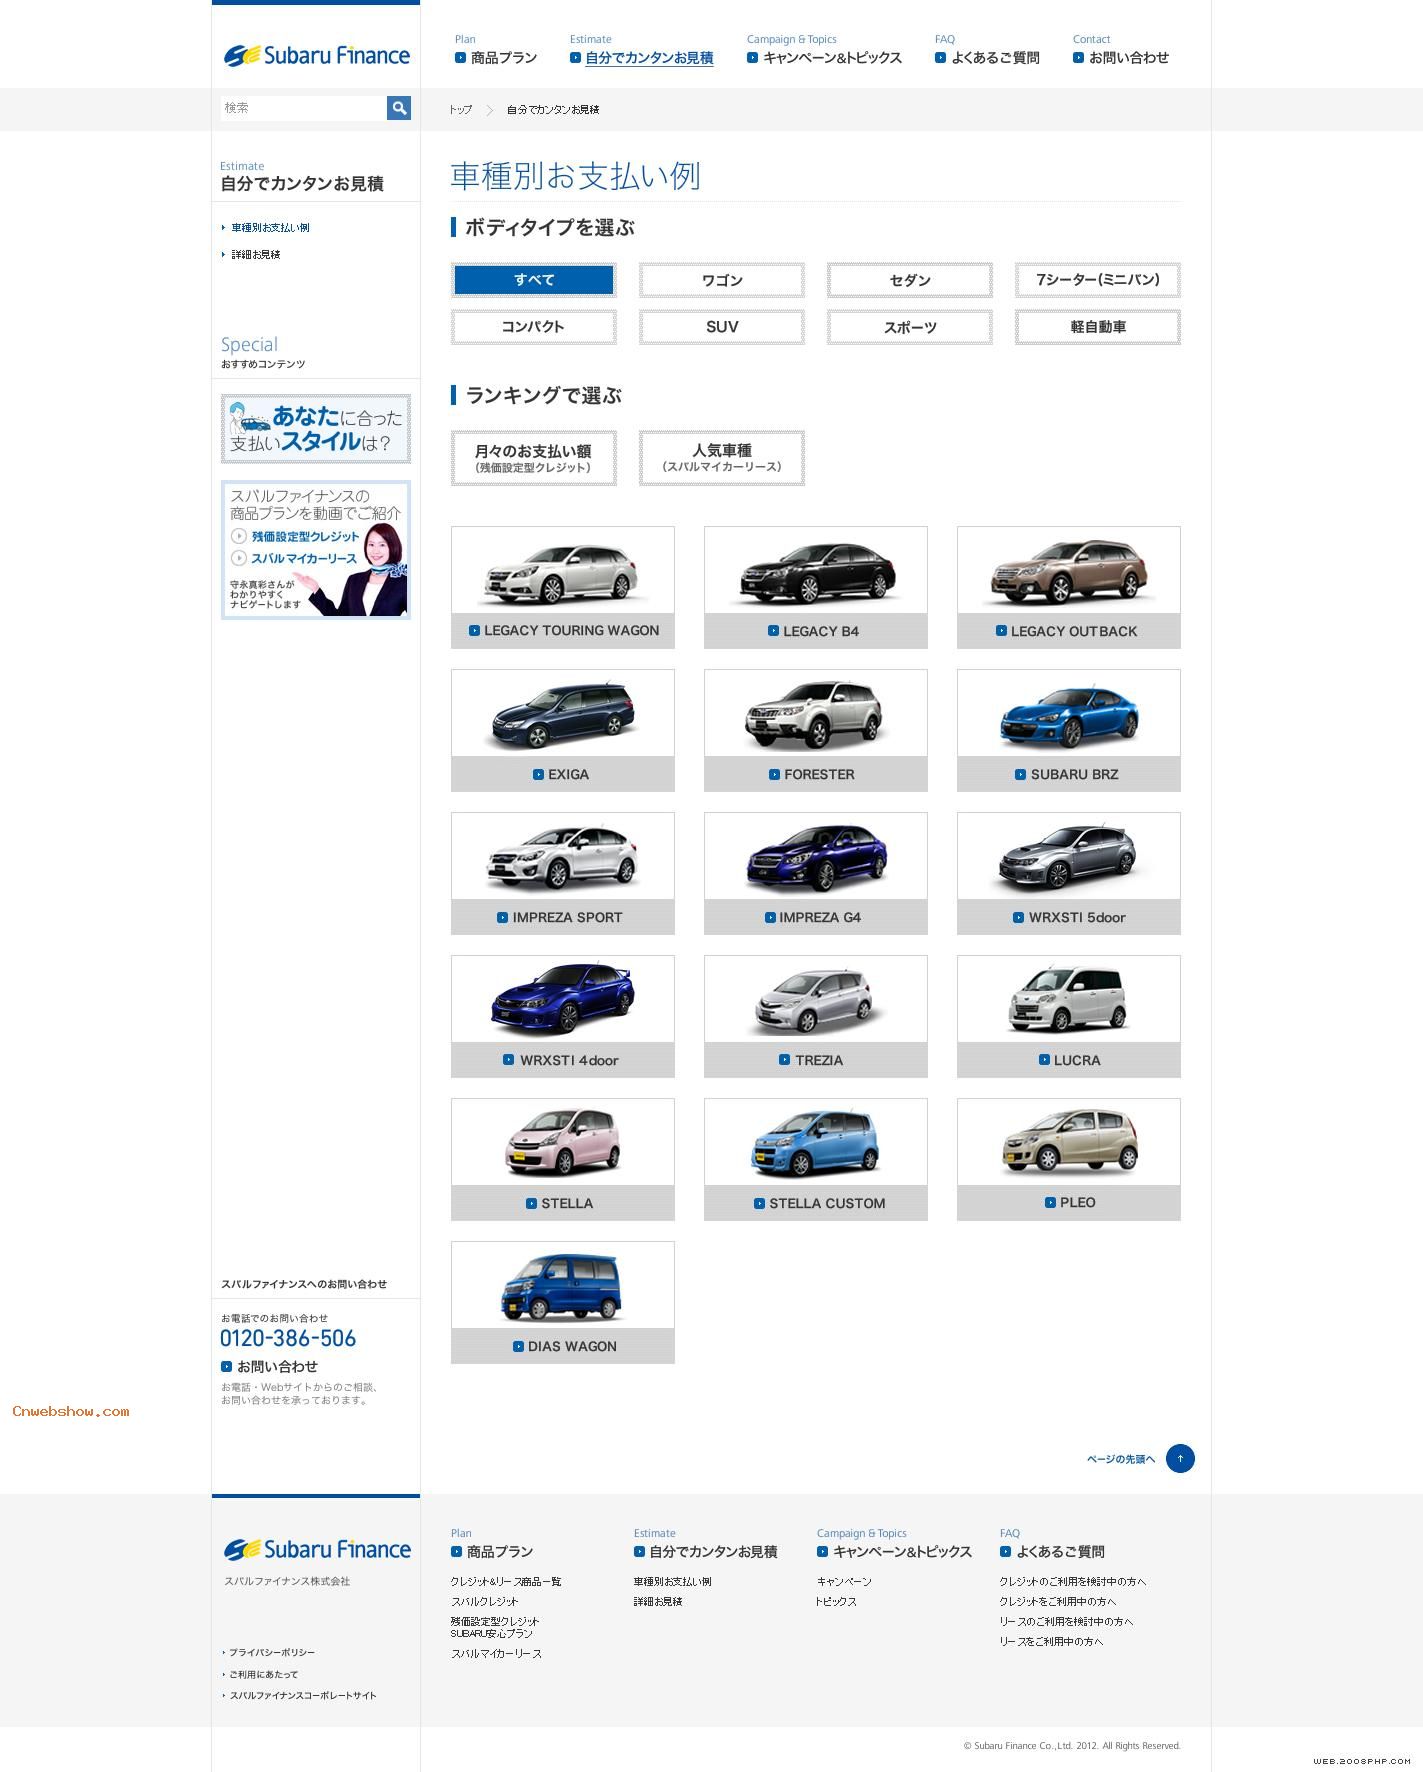Click the arrow icon next to LEGACY B4
1423x1772 pixels.
click(773, 631)
